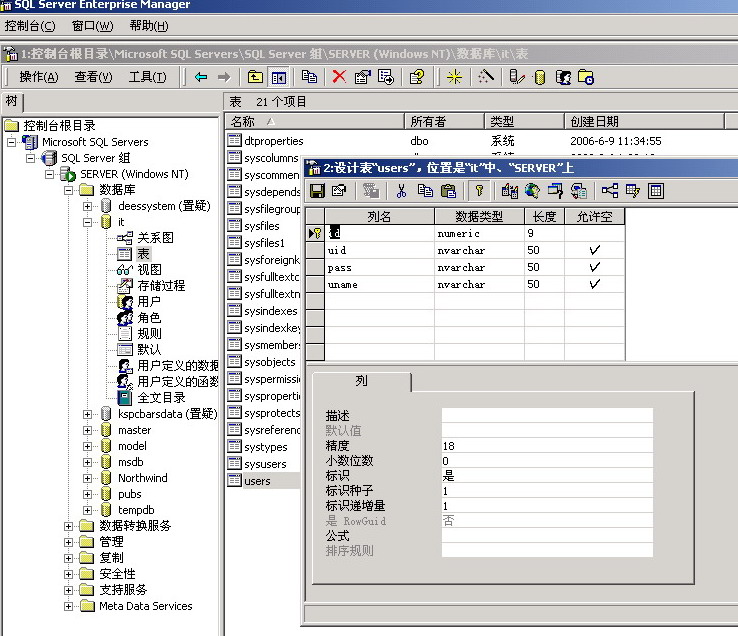Select the sysobjects table row
Screen dimensions: 738x636
click(270, 362)
